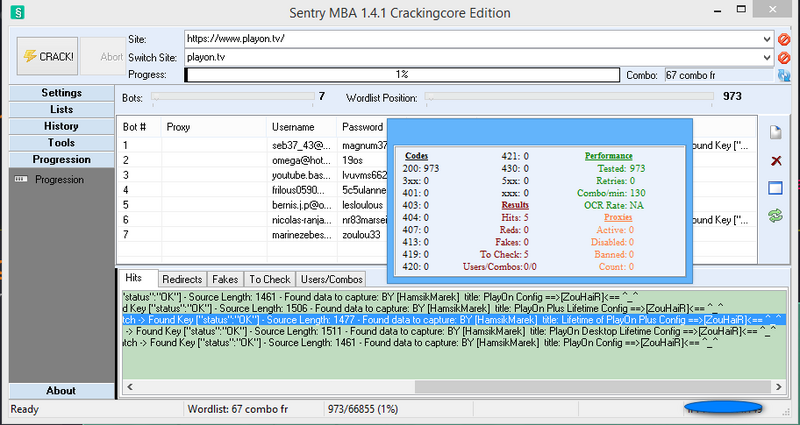Click the Progression item icon in sidebar tree

click(x=21, y=180)
